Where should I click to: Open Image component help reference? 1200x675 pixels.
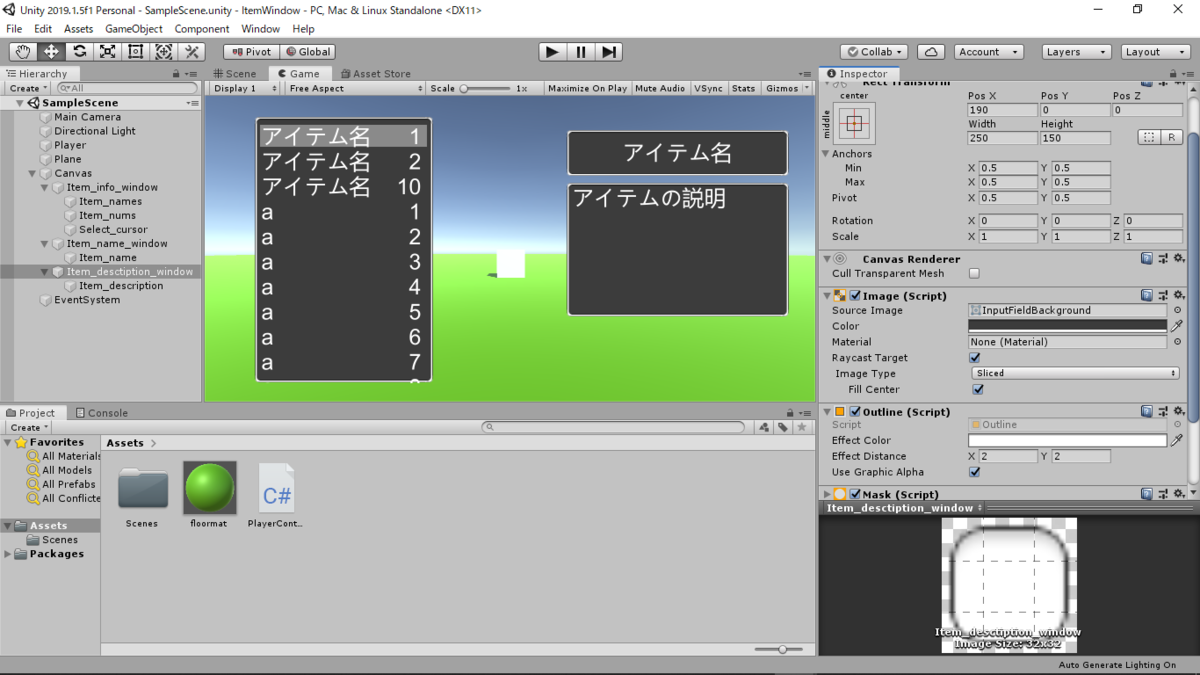tap(1147, 296)
